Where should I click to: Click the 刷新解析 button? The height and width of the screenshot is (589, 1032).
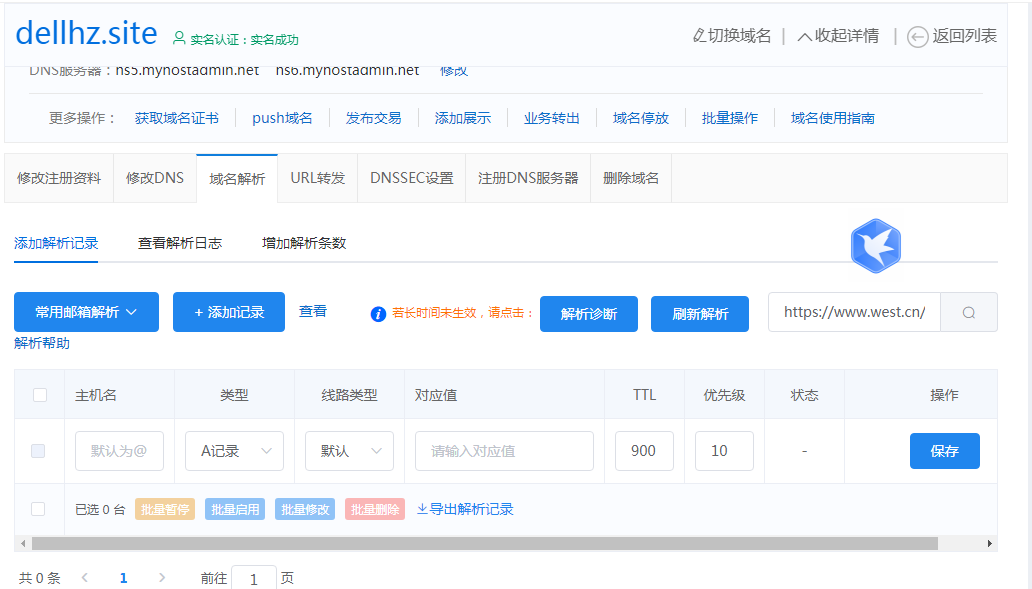click(700, 314)
